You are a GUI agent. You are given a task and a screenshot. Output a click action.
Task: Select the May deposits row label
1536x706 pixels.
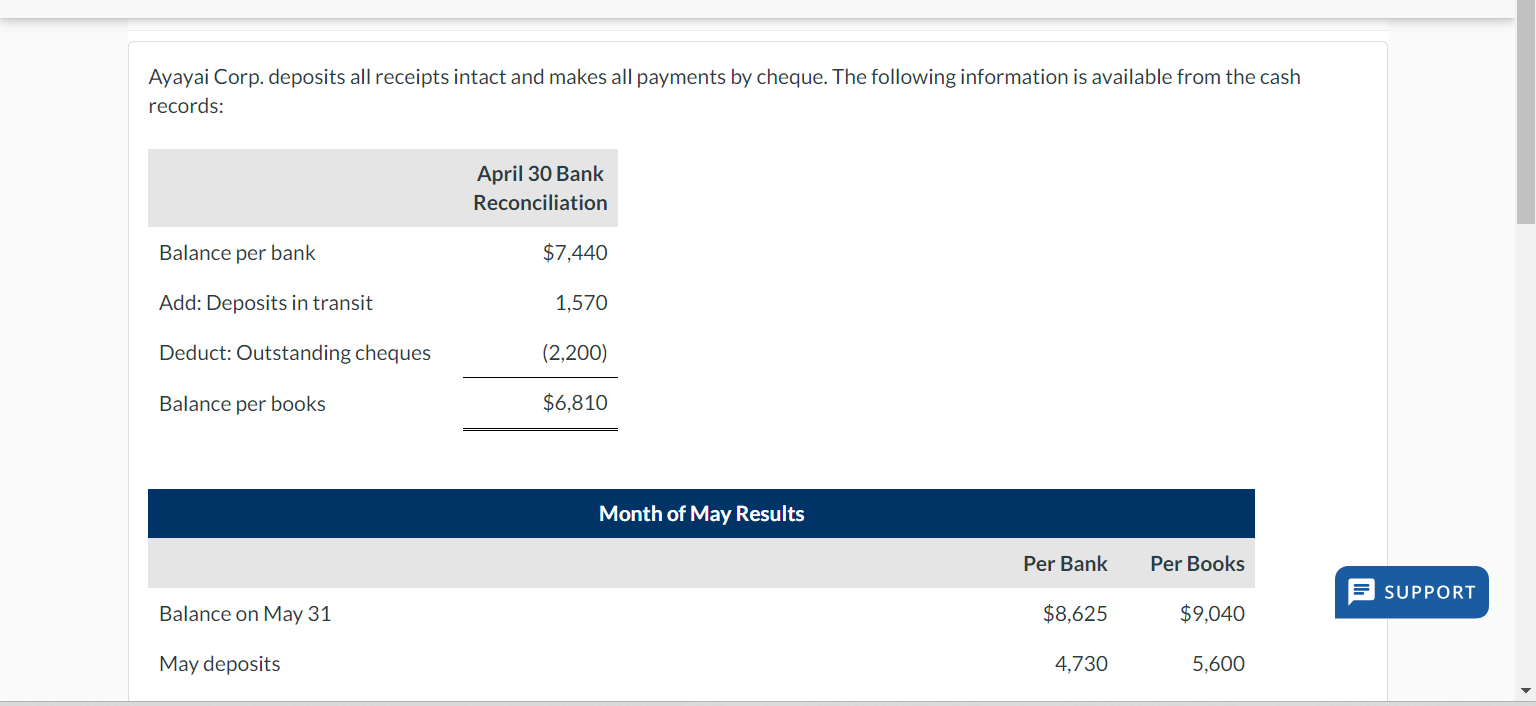tap(219, 663)
